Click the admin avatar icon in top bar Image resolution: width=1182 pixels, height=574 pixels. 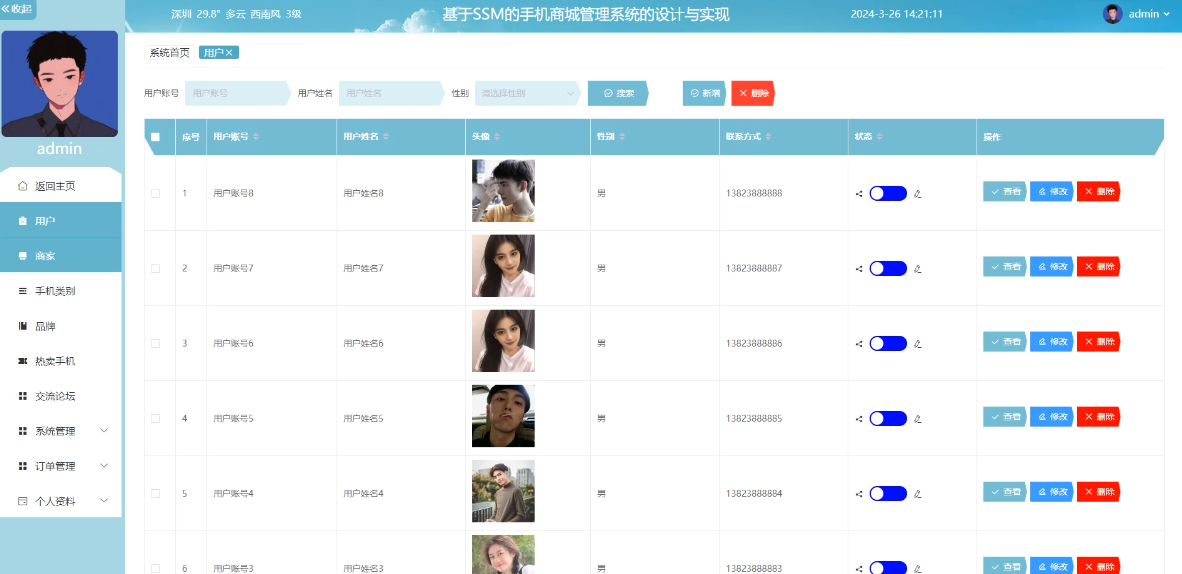(x=1113, y=14)
